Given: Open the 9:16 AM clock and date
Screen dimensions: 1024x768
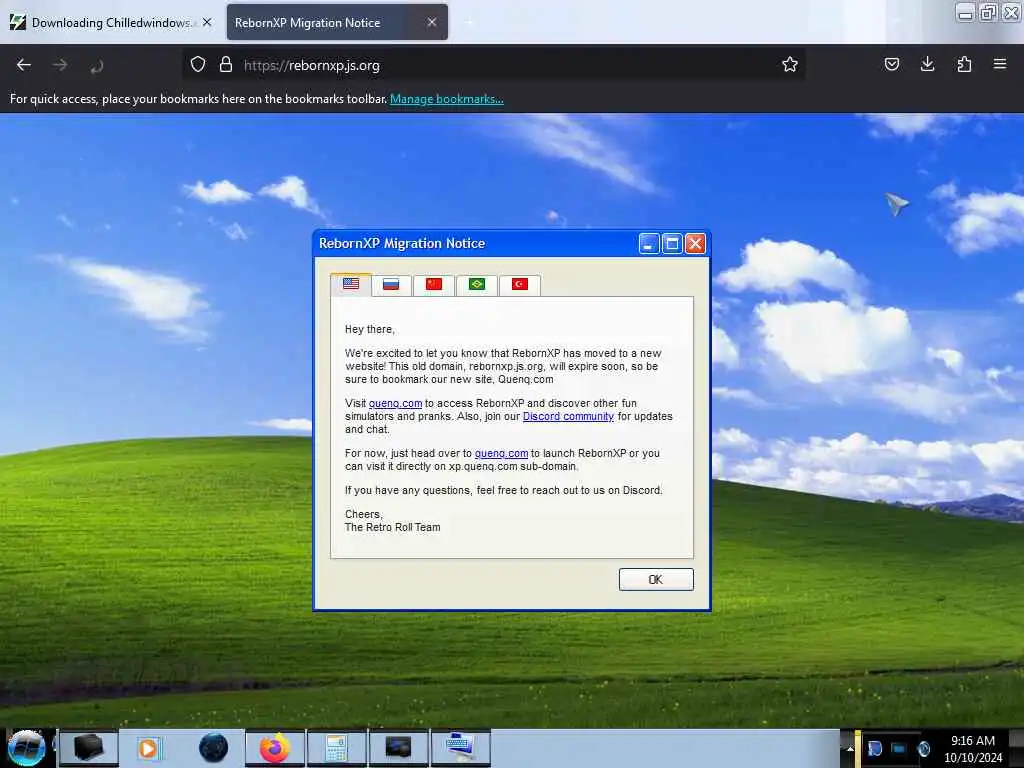Looking at the screenshot, I should point(973,749).
